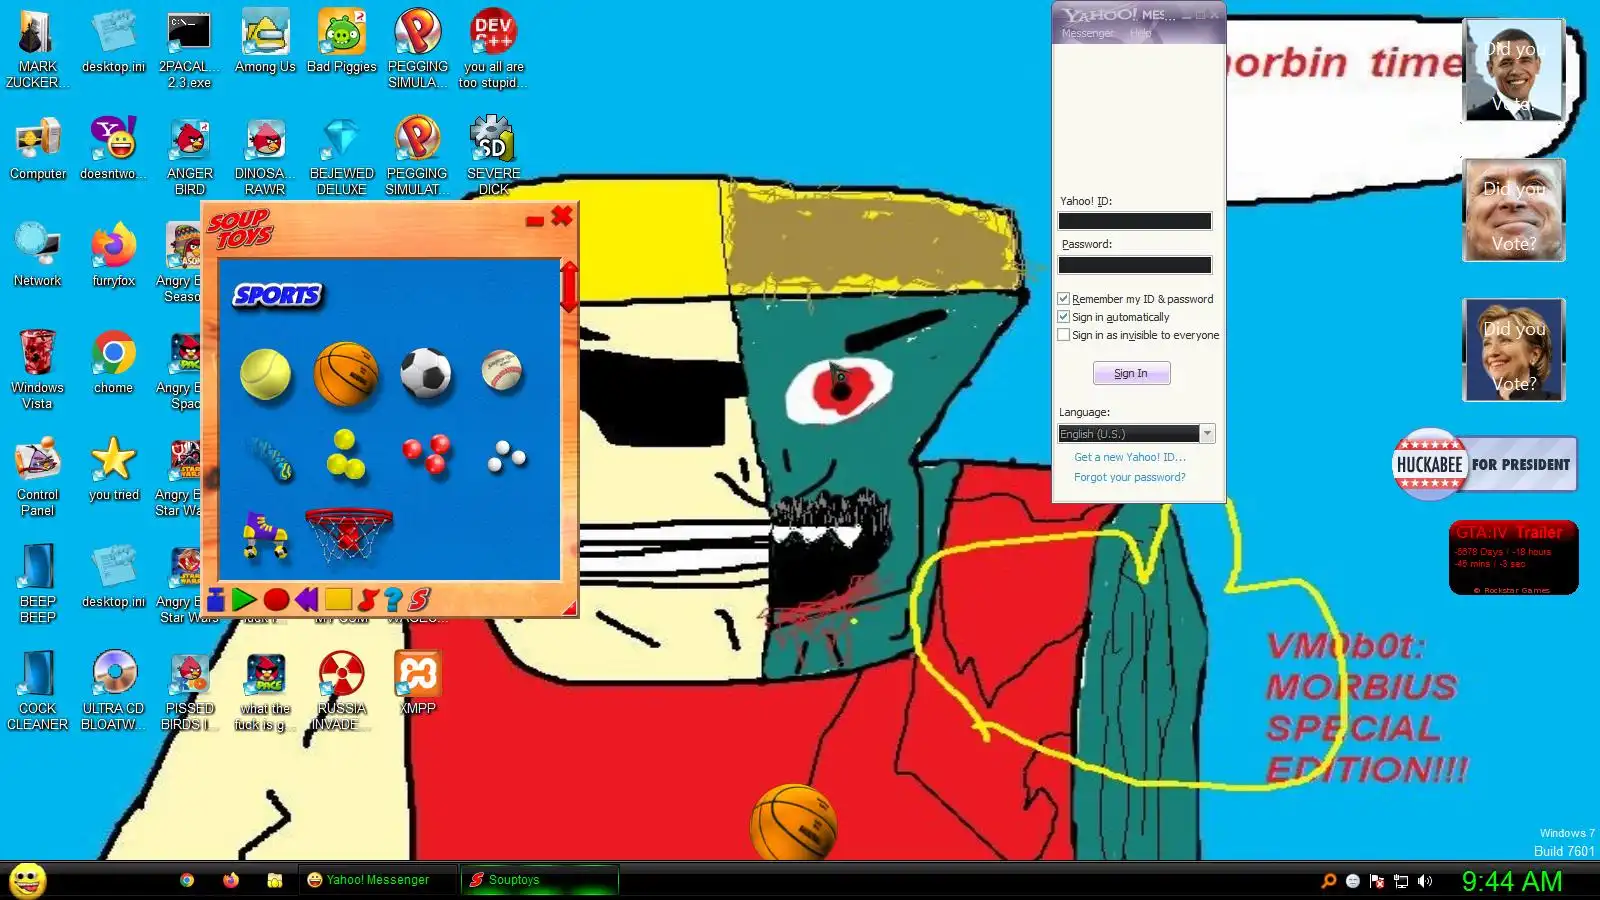Screen dimensions: 1600x900
Task: Click the pinned Firefox taskbar icon
Action: point(231,880)
